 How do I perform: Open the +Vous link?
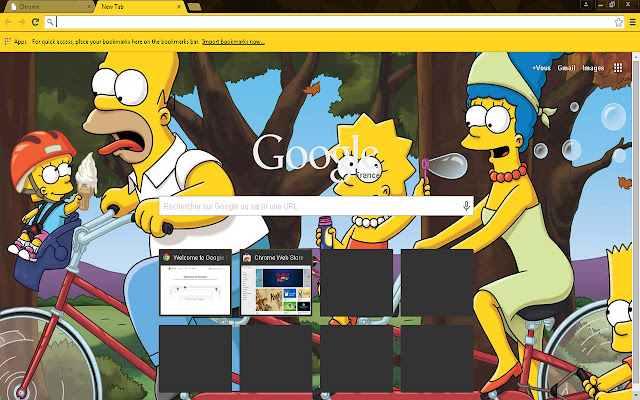[541, 68]
